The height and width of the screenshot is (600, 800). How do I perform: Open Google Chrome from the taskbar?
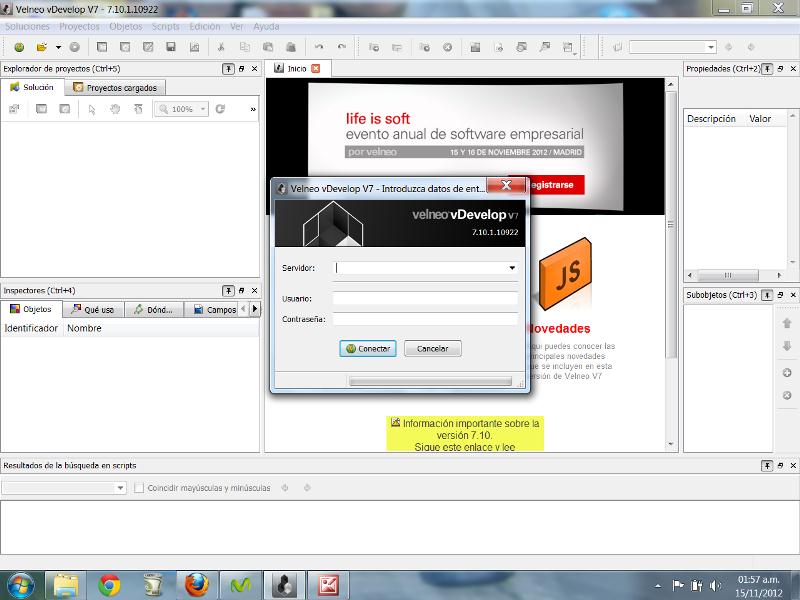[109, 585]
